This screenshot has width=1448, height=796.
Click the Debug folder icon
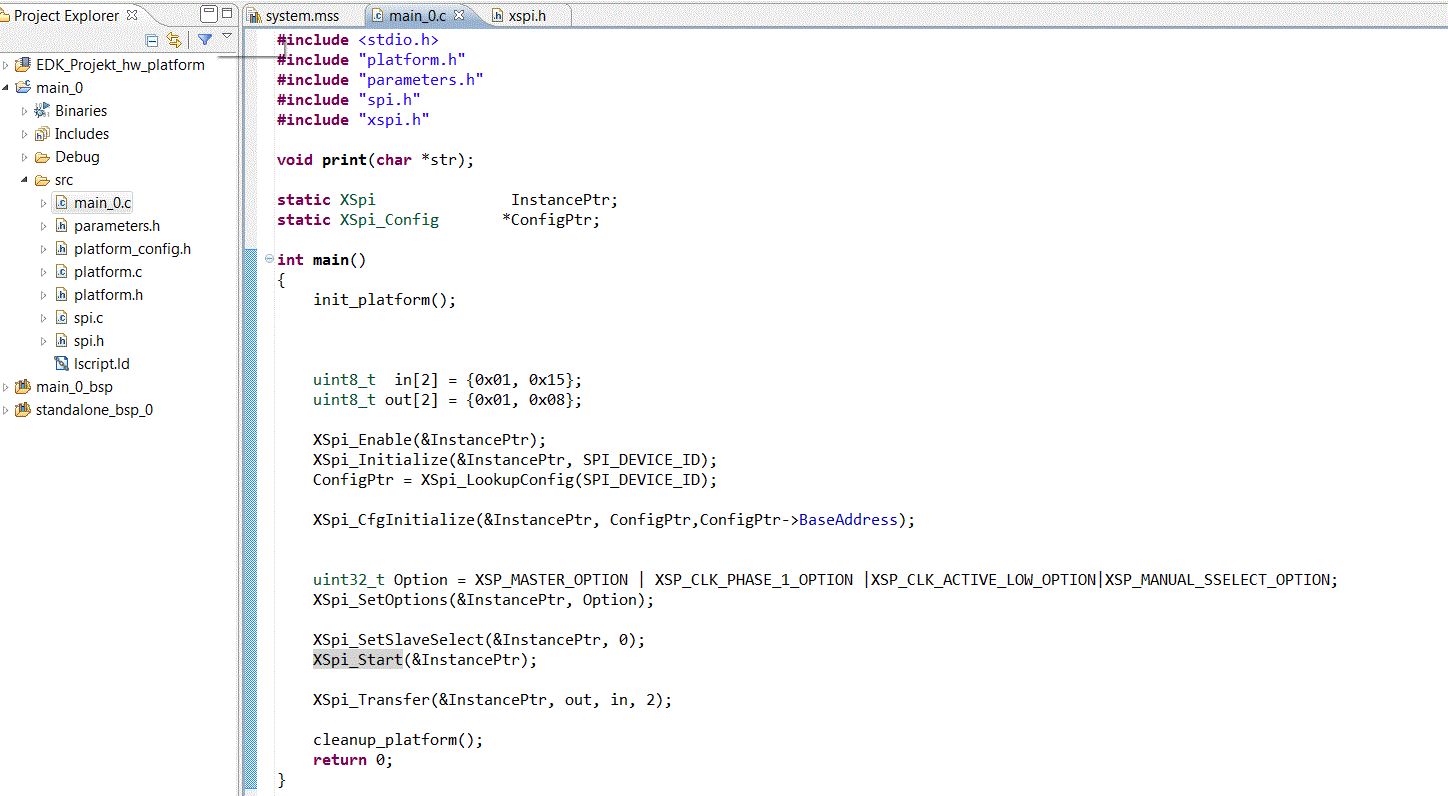42,157
